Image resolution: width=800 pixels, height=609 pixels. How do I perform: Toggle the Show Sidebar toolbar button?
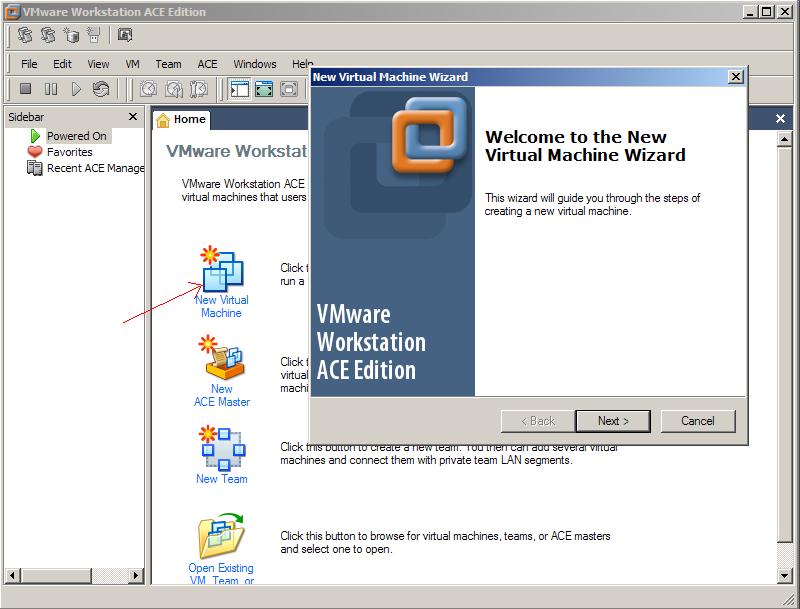point(239,89)
